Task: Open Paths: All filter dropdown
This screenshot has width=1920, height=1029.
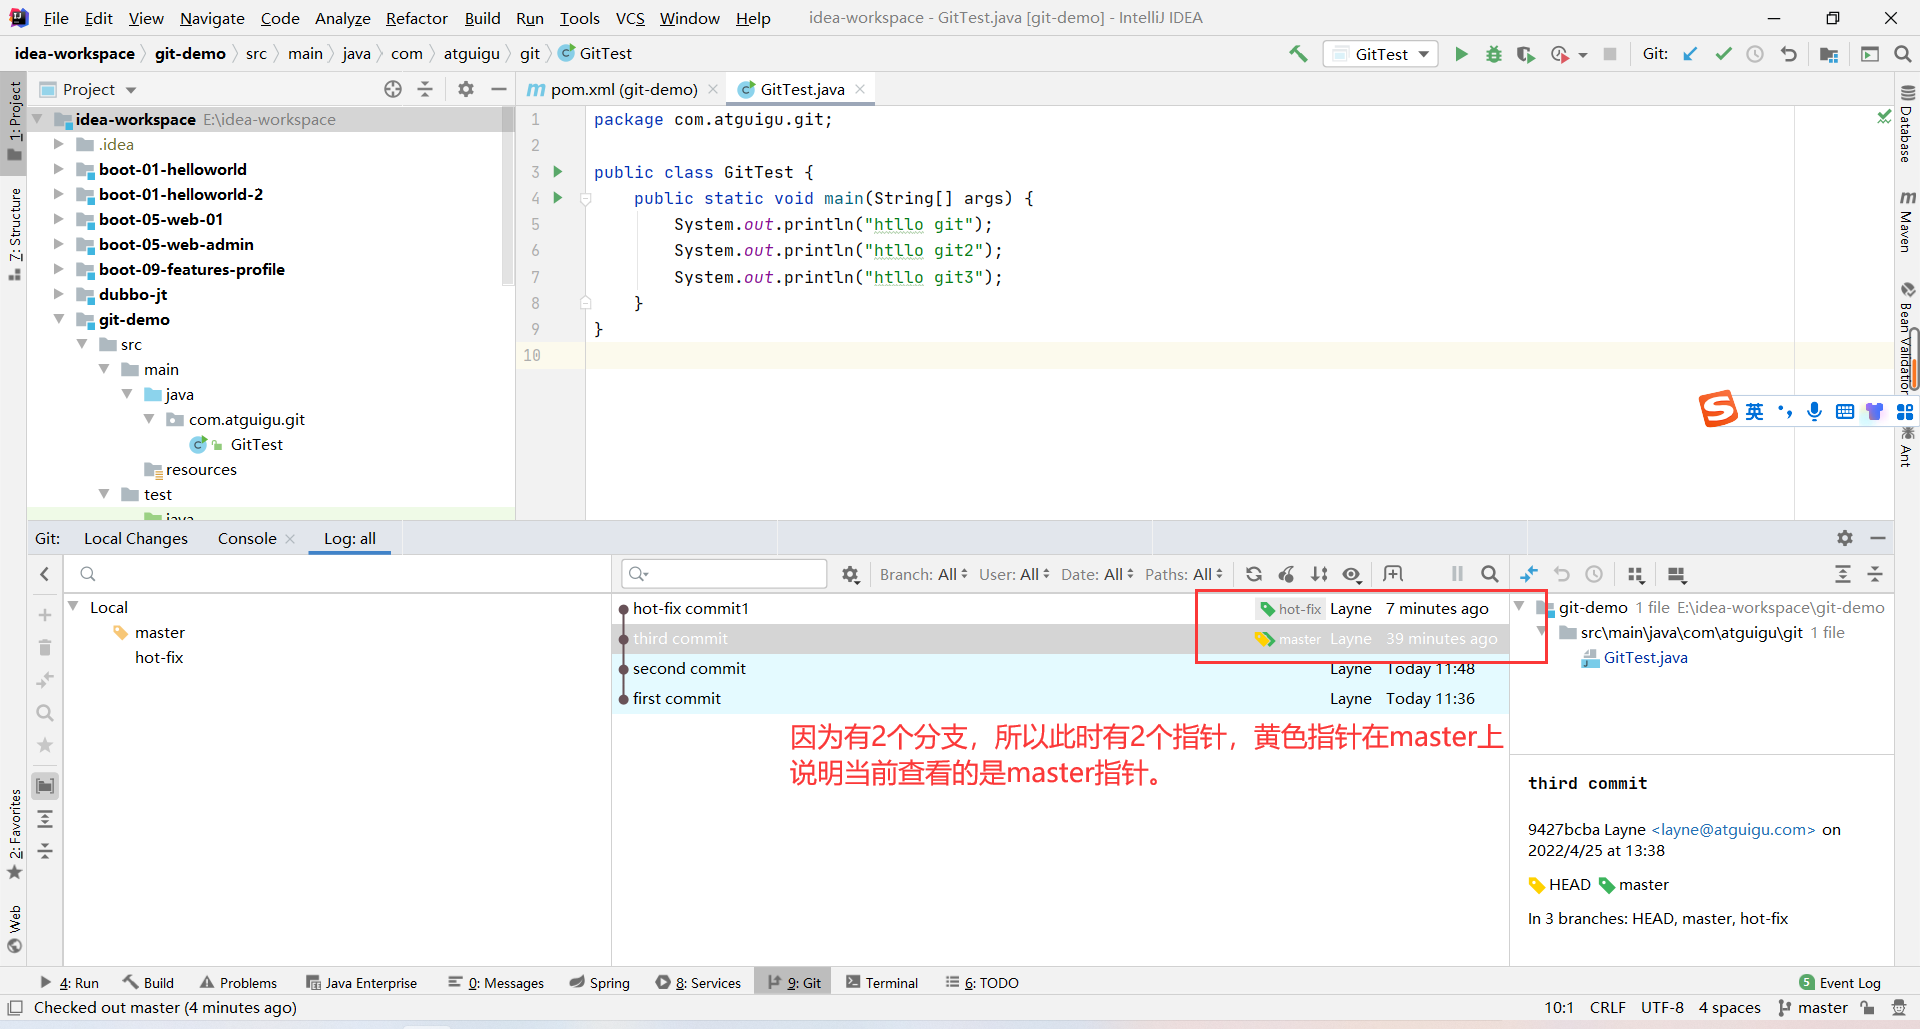Action: pos(1184,574)
